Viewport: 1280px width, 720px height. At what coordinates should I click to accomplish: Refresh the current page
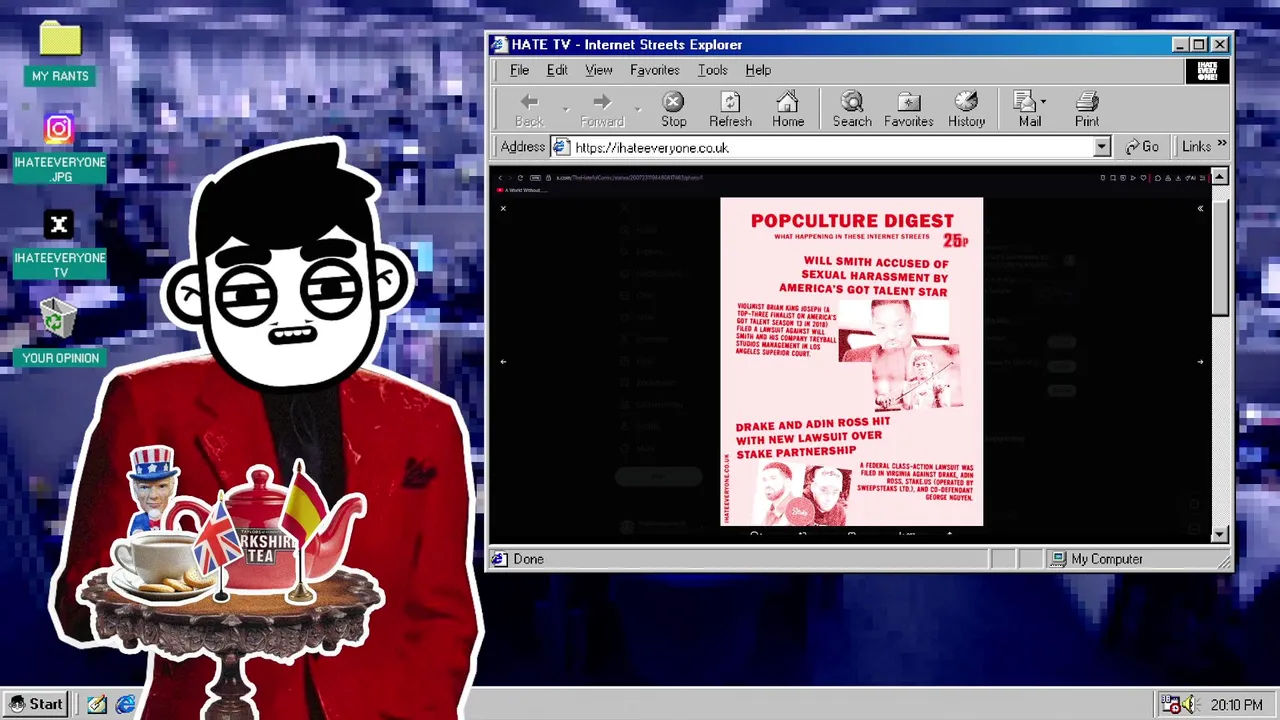pos(730,109)
